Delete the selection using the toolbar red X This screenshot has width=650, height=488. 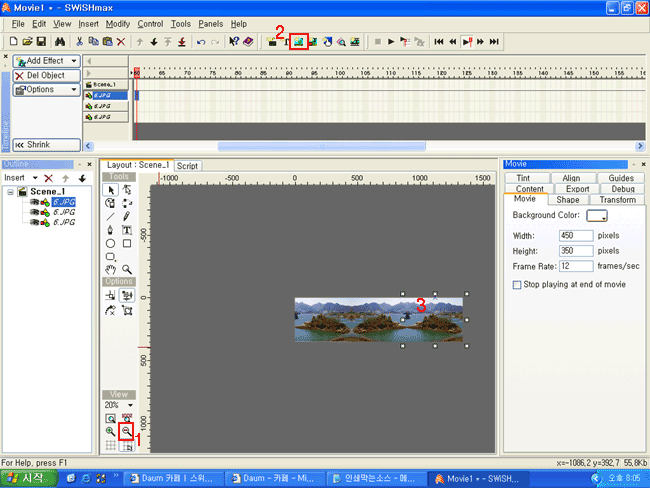click(121, 41)
